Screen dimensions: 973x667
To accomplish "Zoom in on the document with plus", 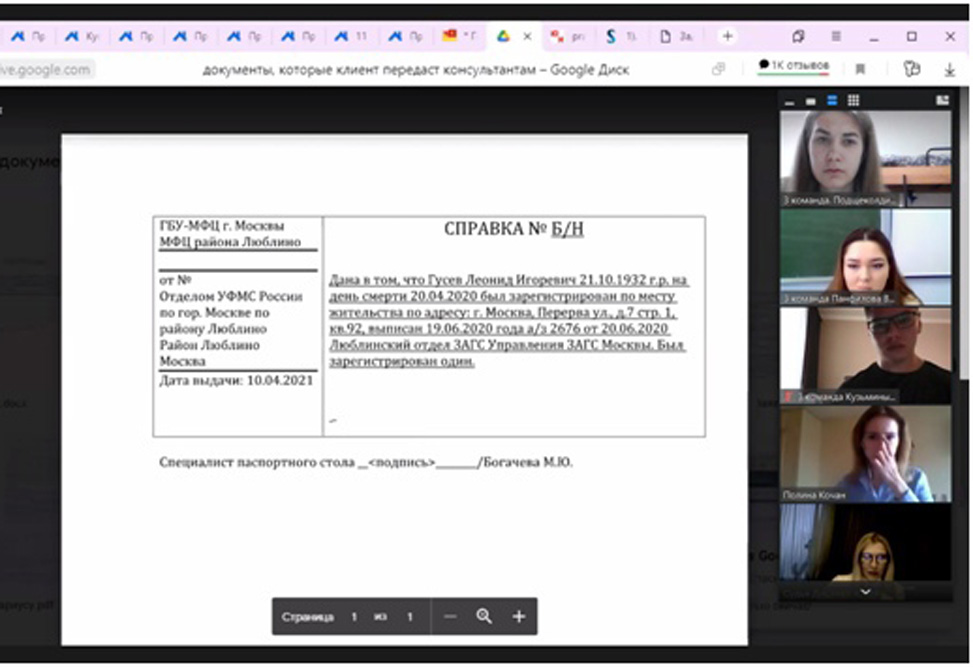I will pos(518,617).
